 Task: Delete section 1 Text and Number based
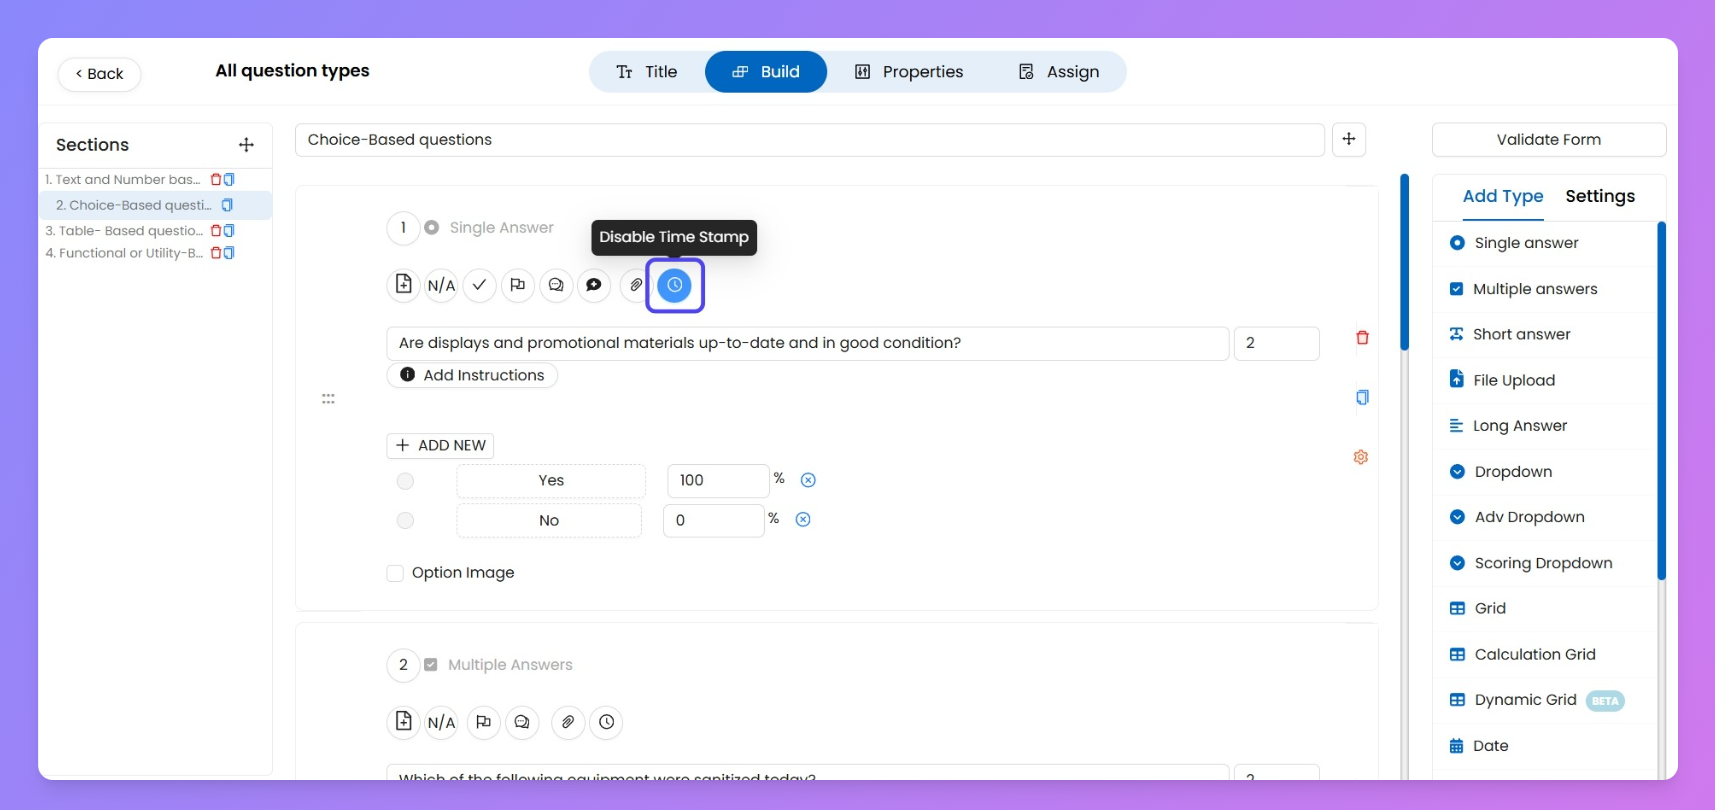click(216, 180)
